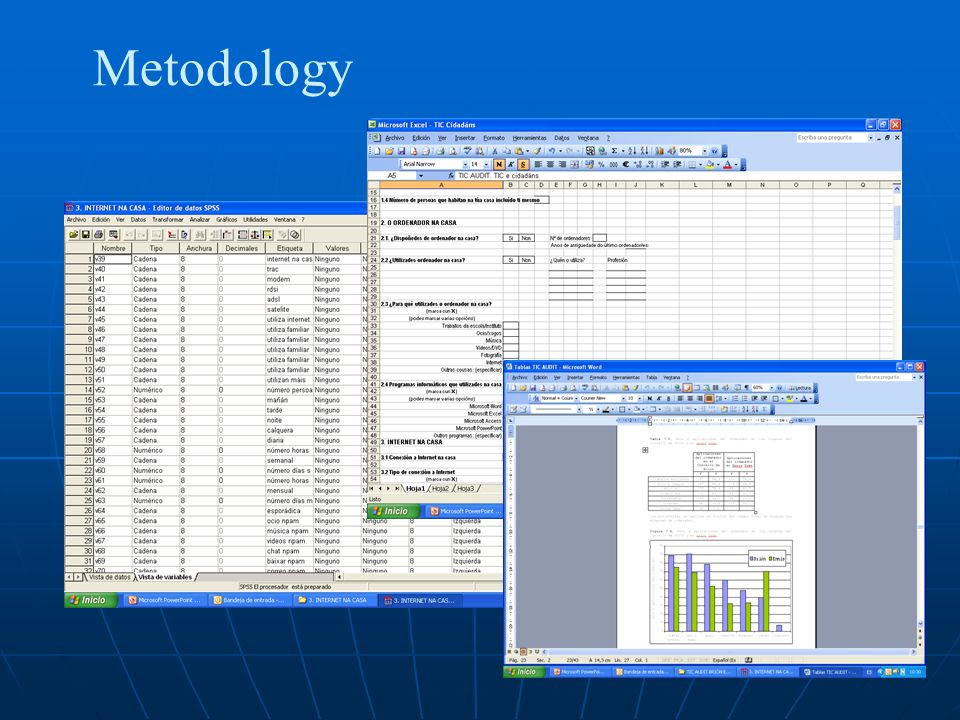Click the Etiqueta column header in SPSS
Image resolution: width=960 pixels, height=720 pixels.
290,249
